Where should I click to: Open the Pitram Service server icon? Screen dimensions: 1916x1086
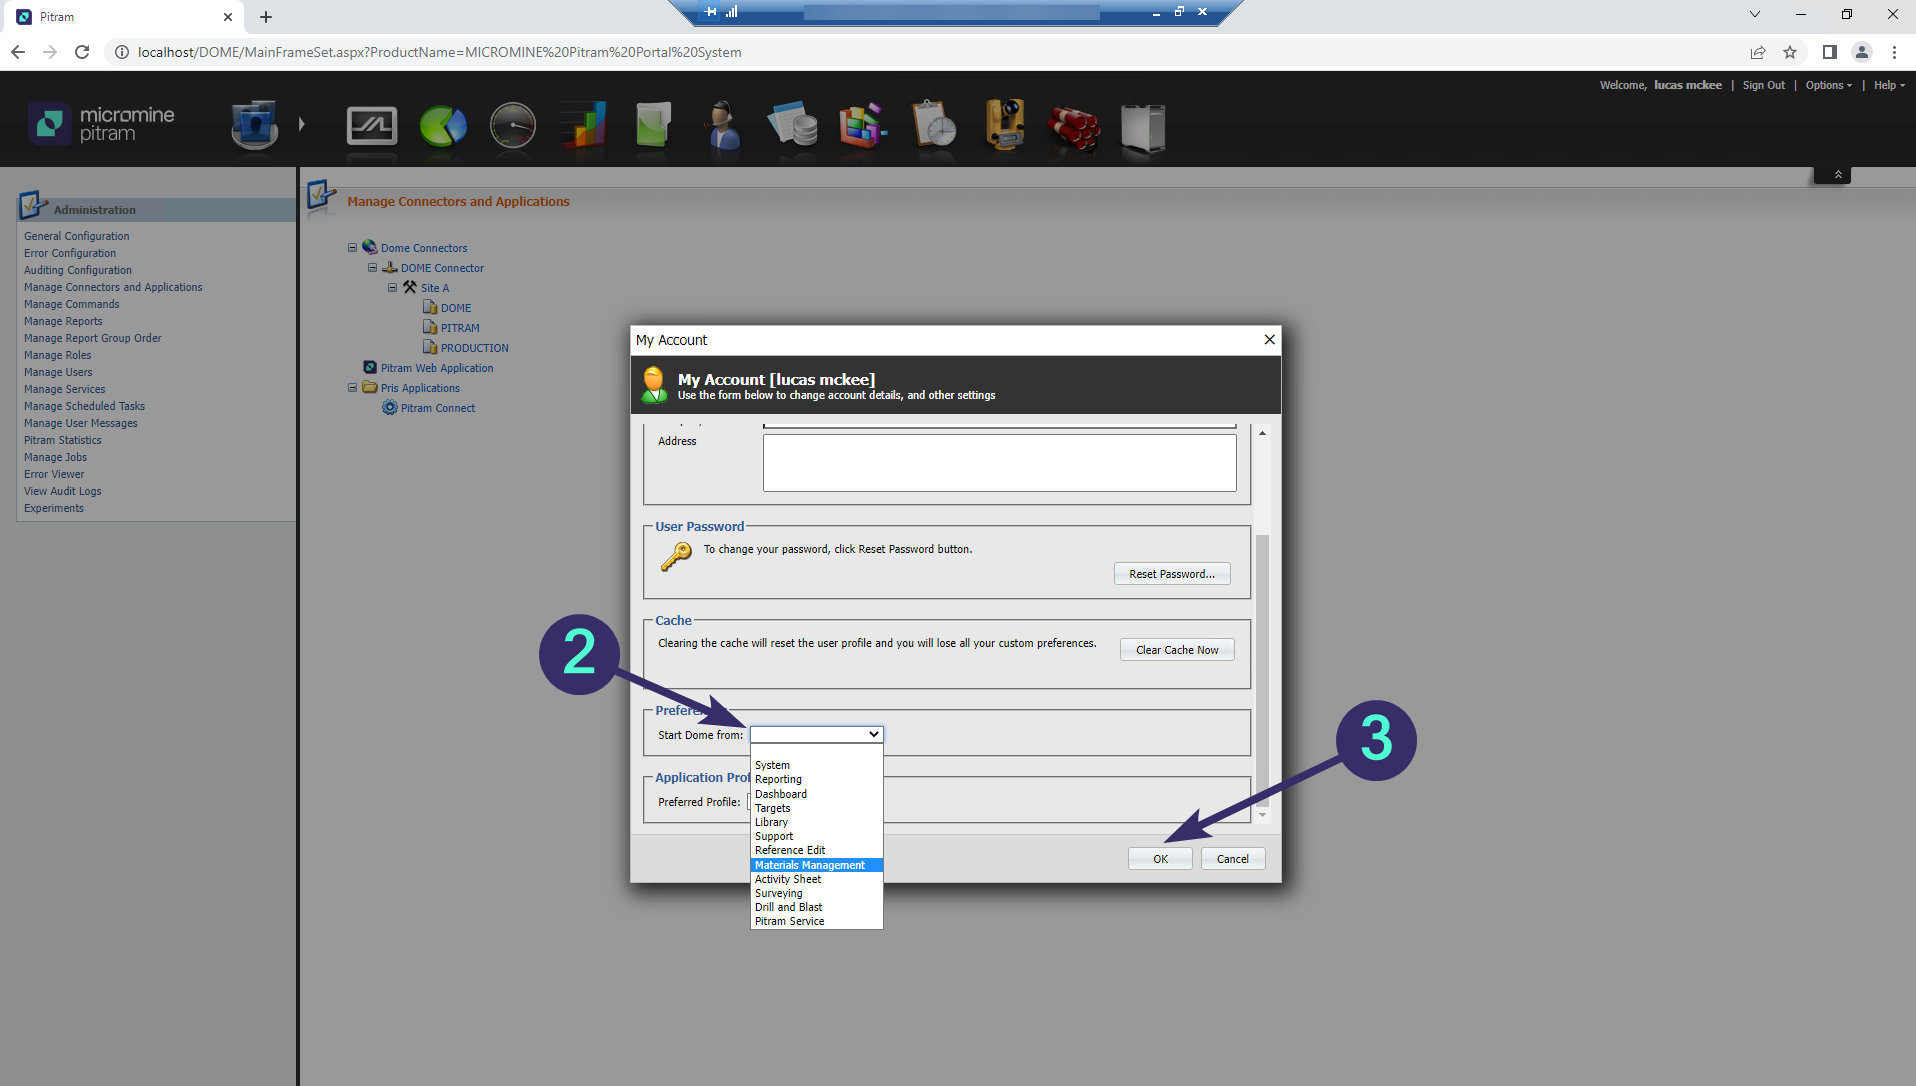pos(1143,125)
